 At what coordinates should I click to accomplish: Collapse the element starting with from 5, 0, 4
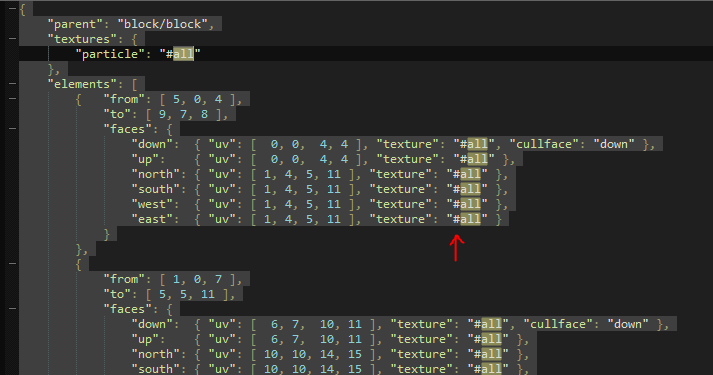coord(12,99)
